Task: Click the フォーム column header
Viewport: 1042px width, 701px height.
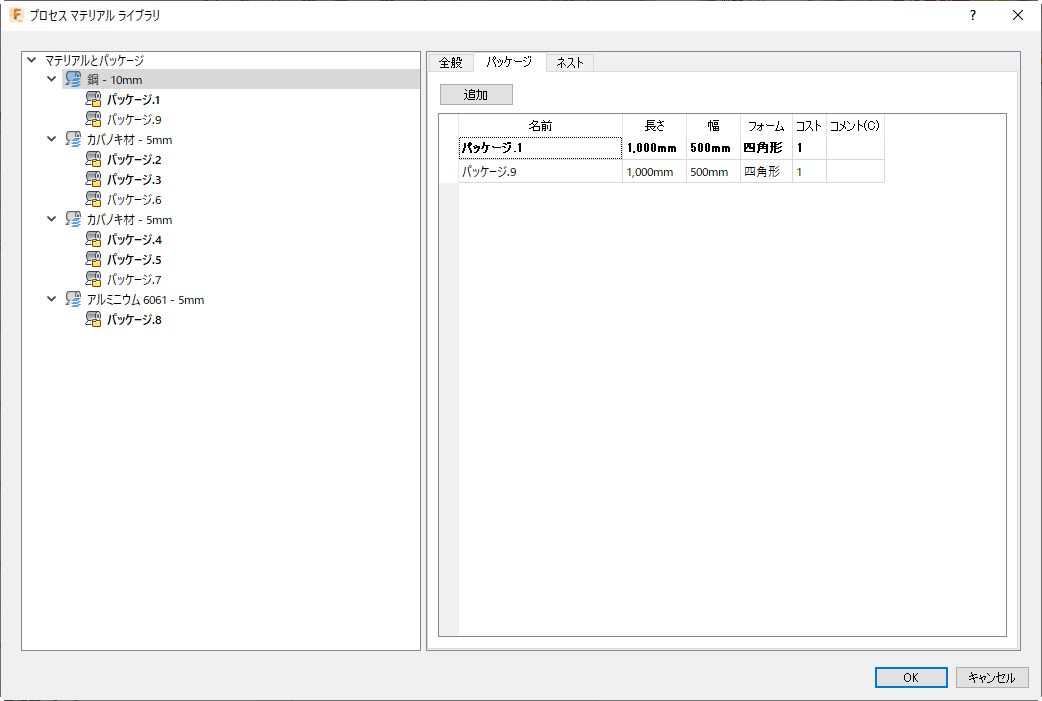Action: pyautogui.click(x=766, y=126)
